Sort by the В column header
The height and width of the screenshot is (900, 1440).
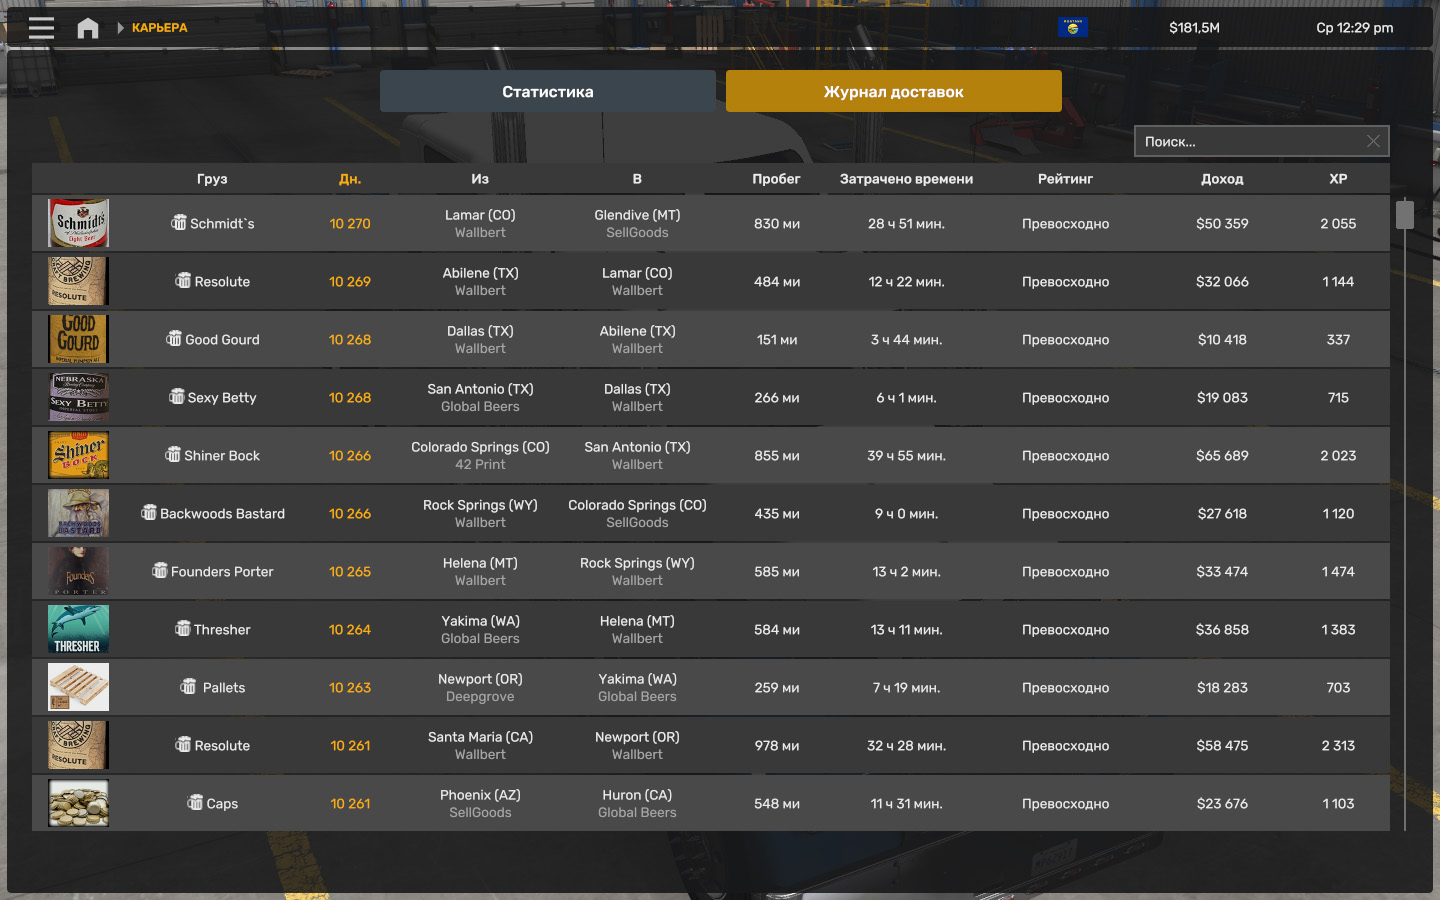point(637,179)
